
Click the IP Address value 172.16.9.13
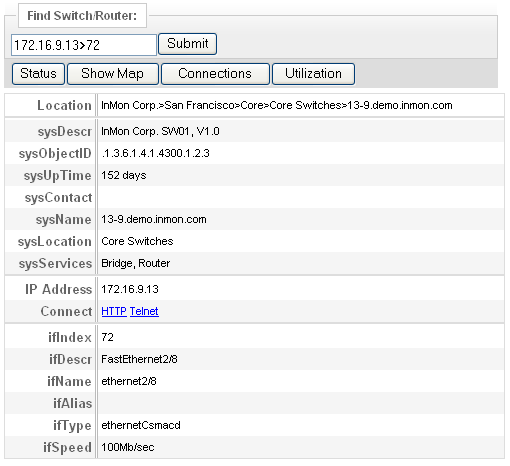130,289
